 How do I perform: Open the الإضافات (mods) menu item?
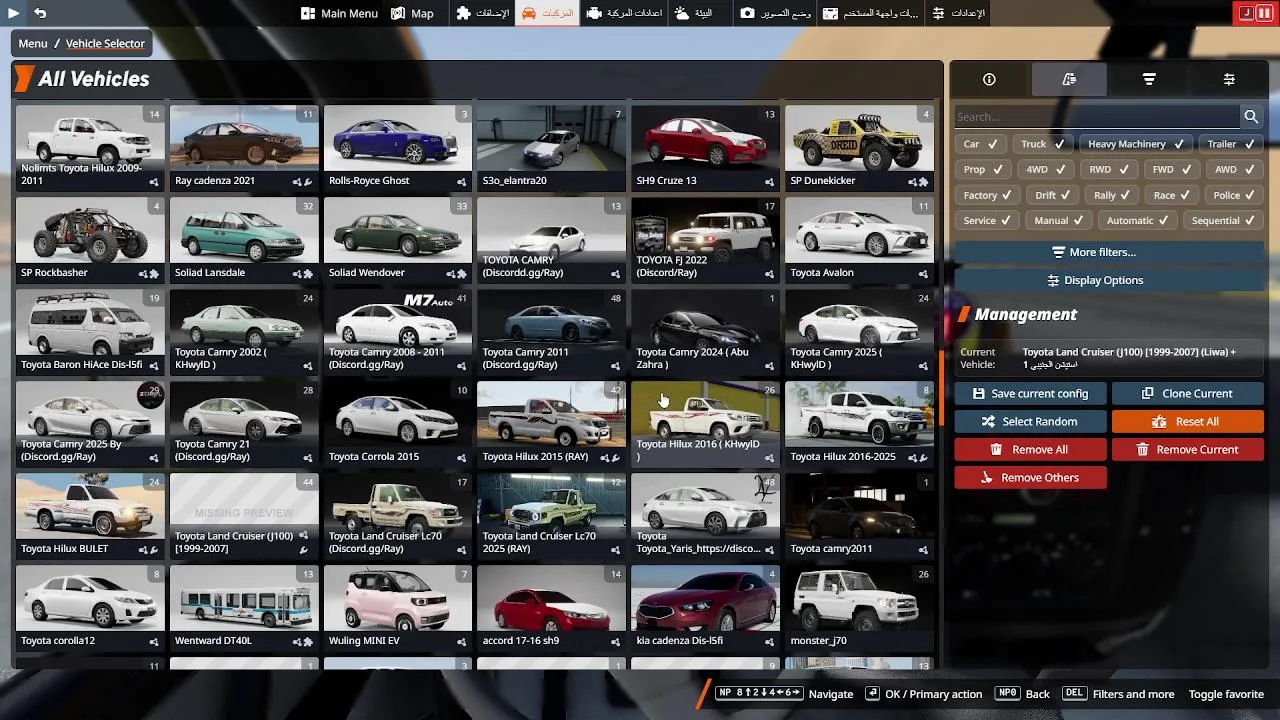click(x=482, y=13)
